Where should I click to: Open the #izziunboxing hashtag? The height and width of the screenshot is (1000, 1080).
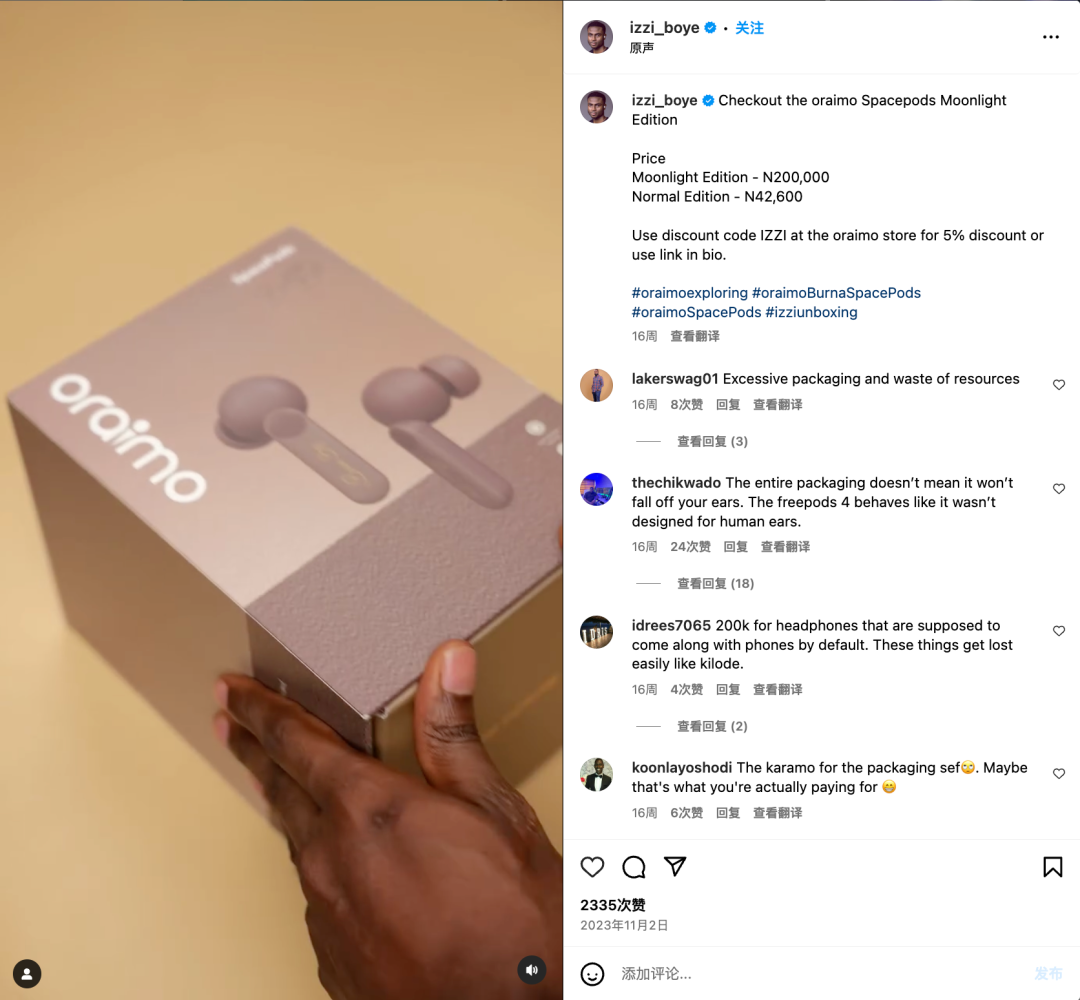811,312
